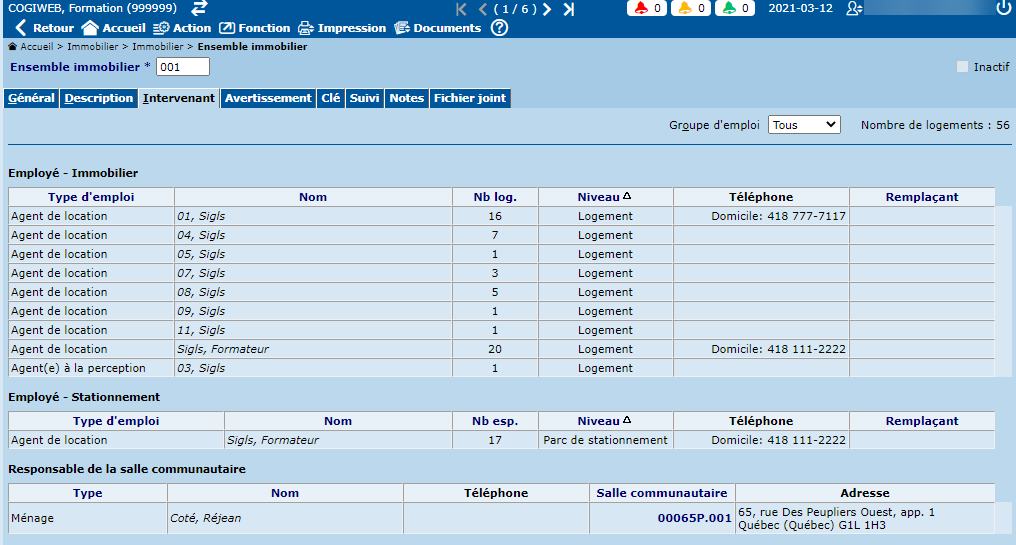Click the power logout icon
Screen dimensions: 1016x545
click(x=1003, y=8)
